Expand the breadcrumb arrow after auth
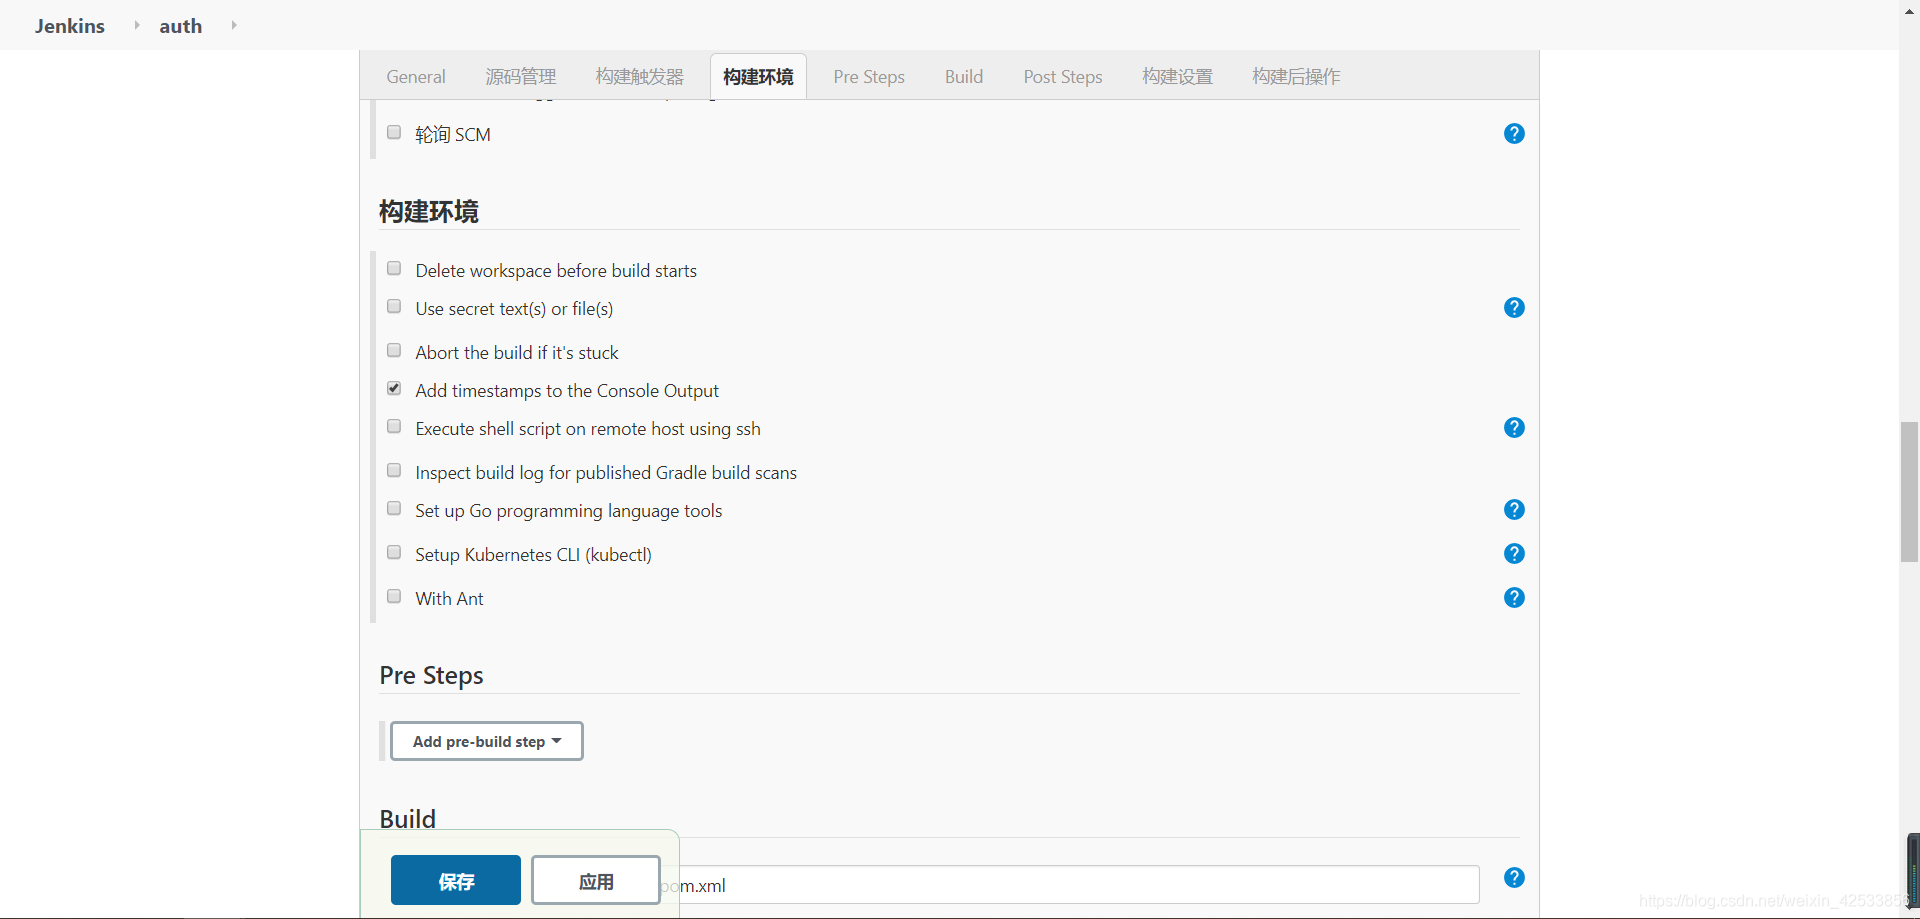Viewport: 1920px width, 919px height. coord(233,25)
